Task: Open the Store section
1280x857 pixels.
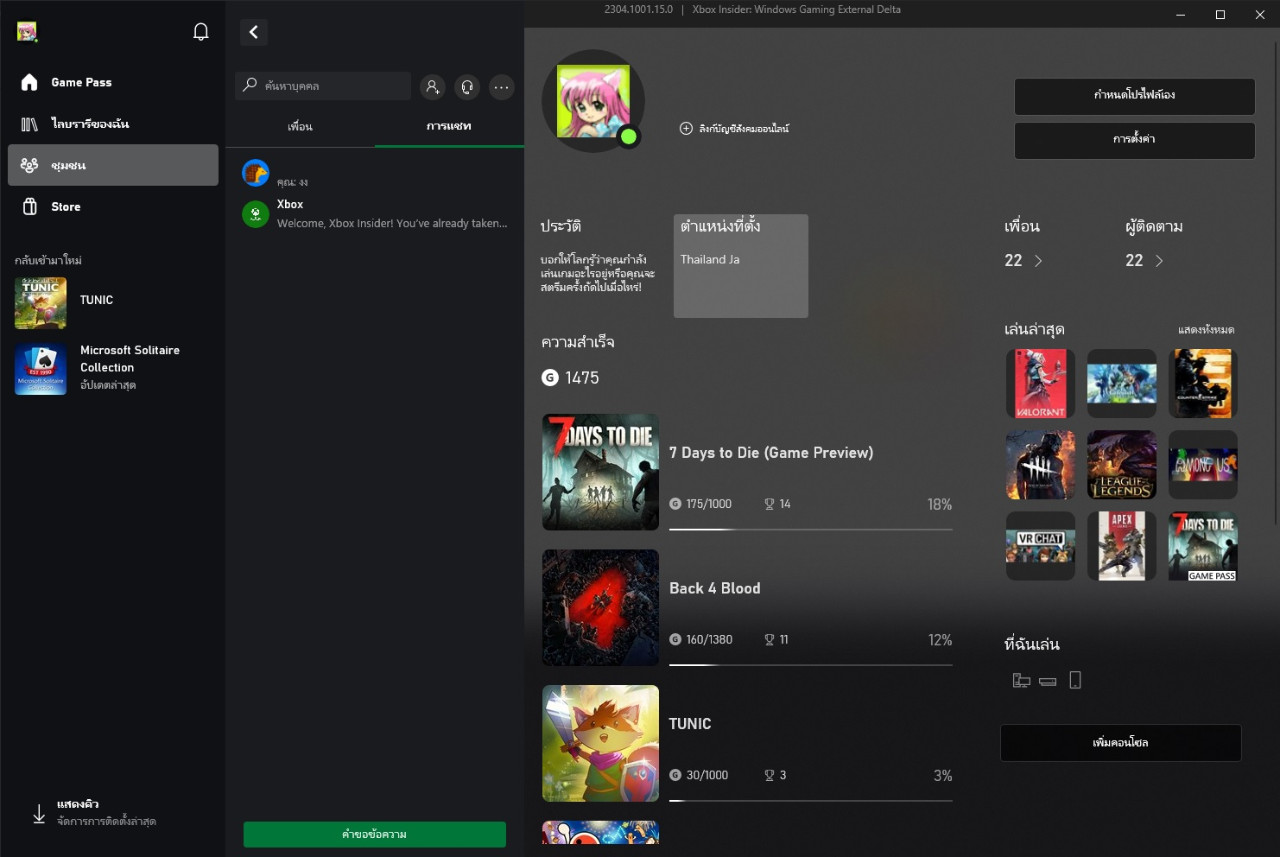Action: point(113,207)
